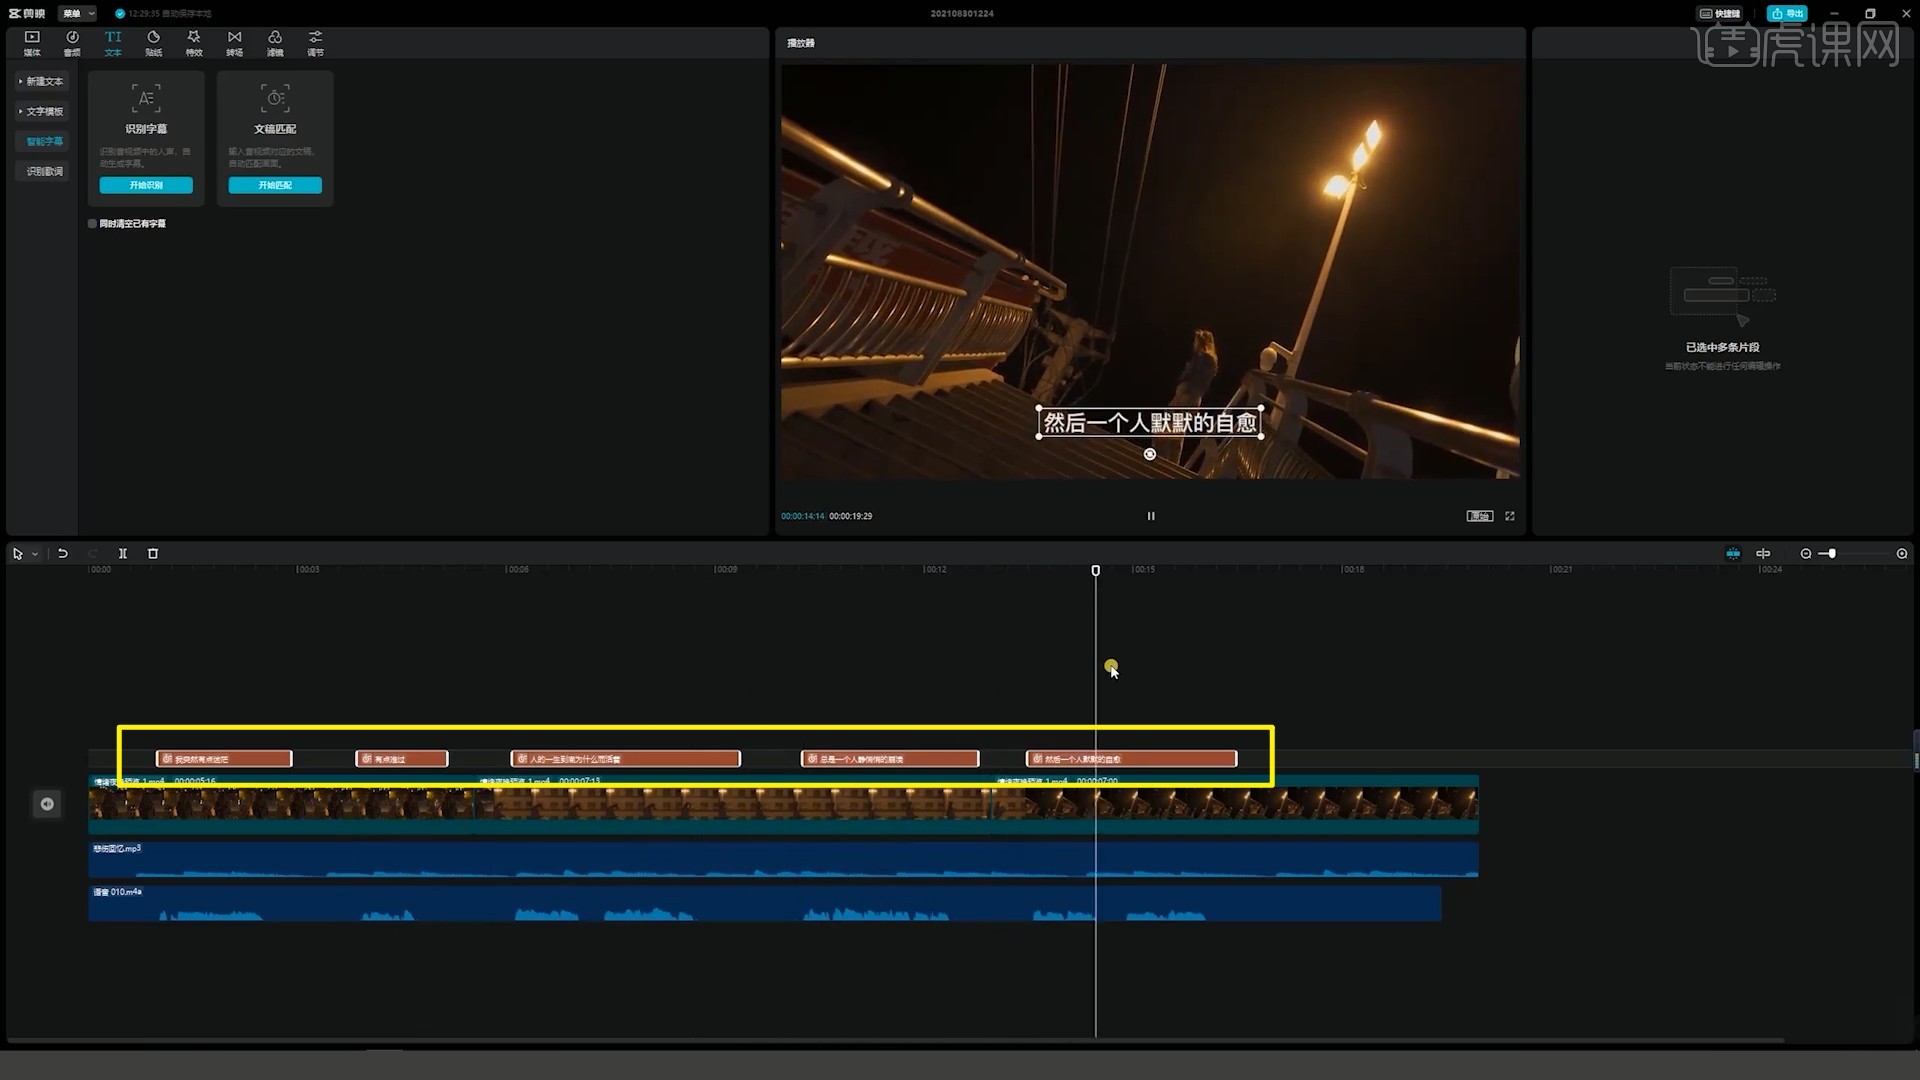
Task: Restore down the application window
Action: coord(1870,13)
